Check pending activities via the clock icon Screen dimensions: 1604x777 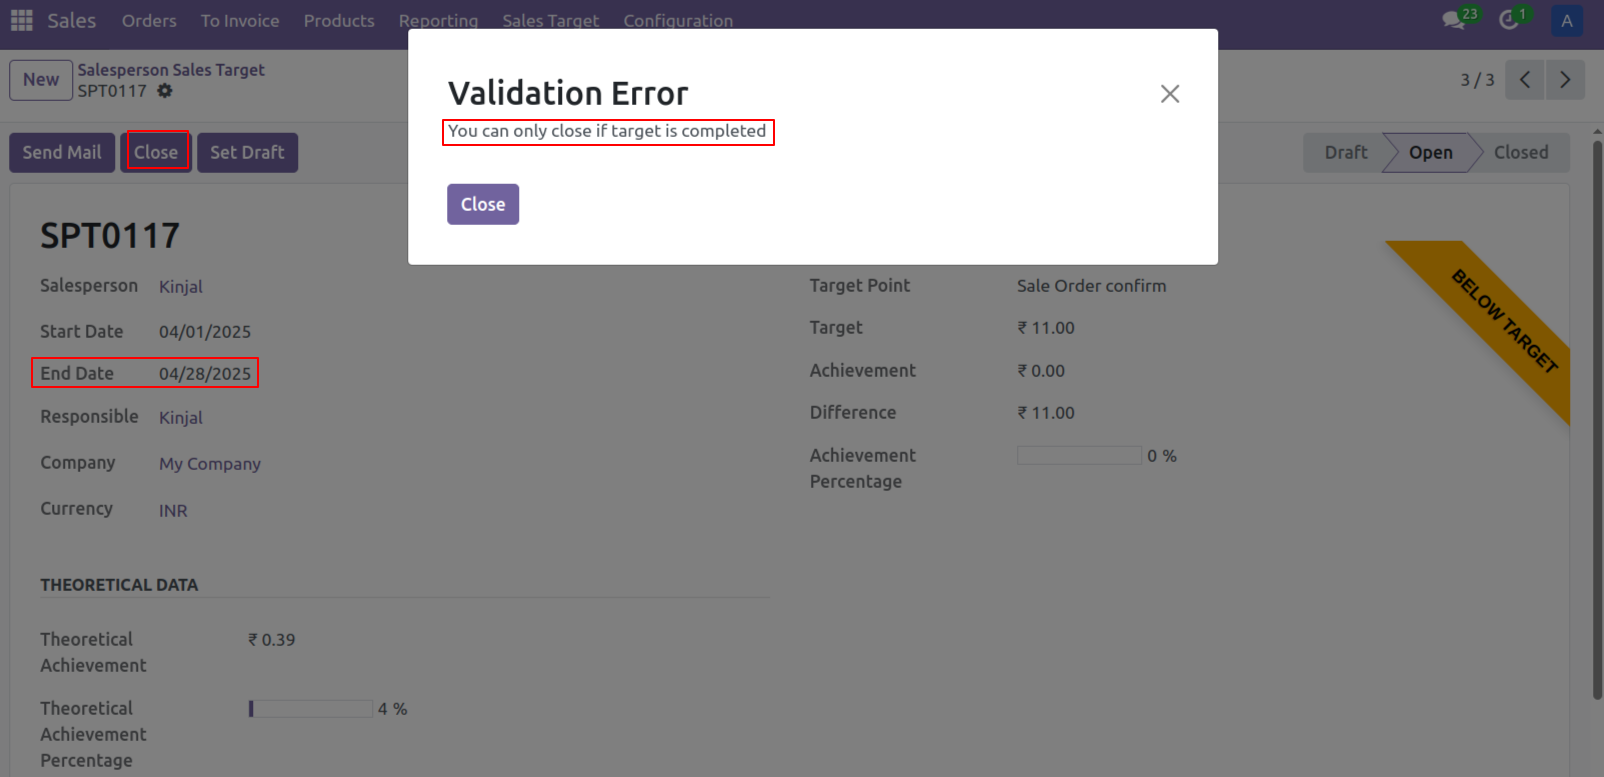(1510, 20)
